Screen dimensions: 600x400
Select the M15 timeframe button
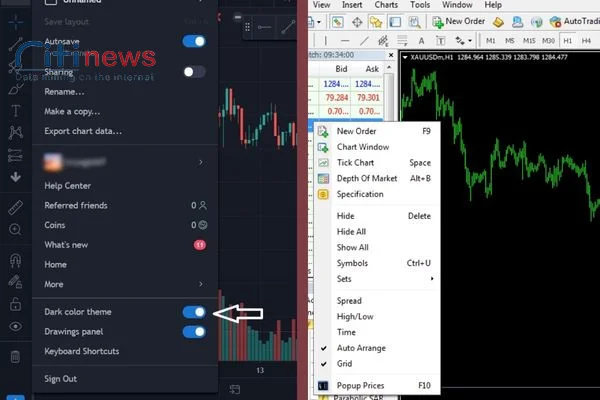click(529, 41)
